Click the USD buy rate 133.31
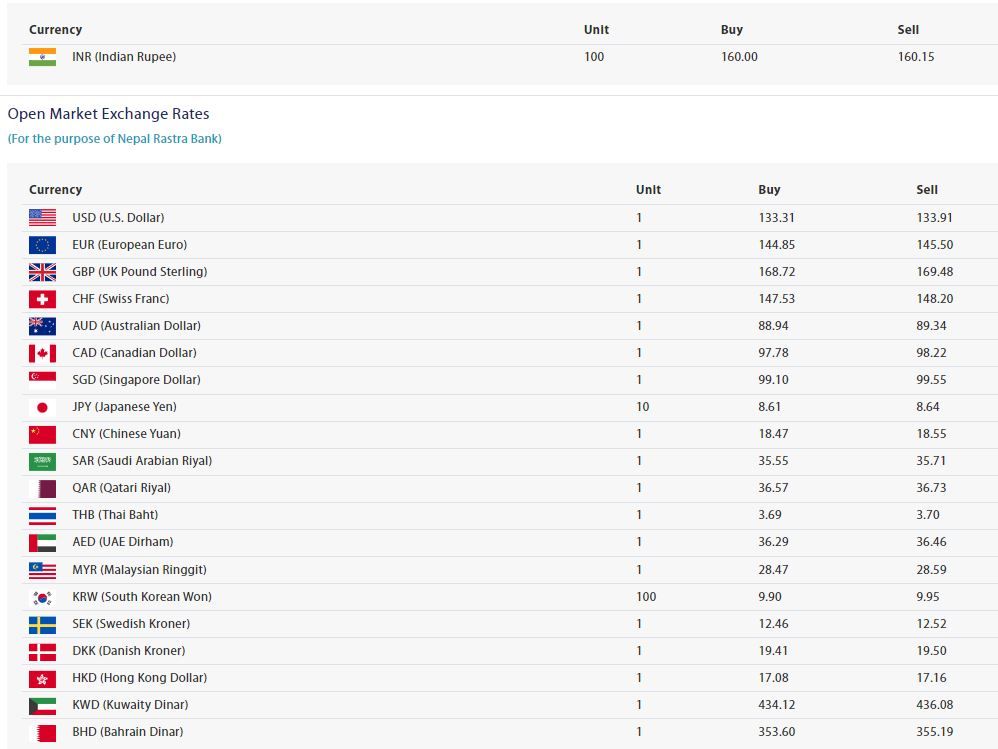Viewport: 998px width, 749px height. (775, 217)
